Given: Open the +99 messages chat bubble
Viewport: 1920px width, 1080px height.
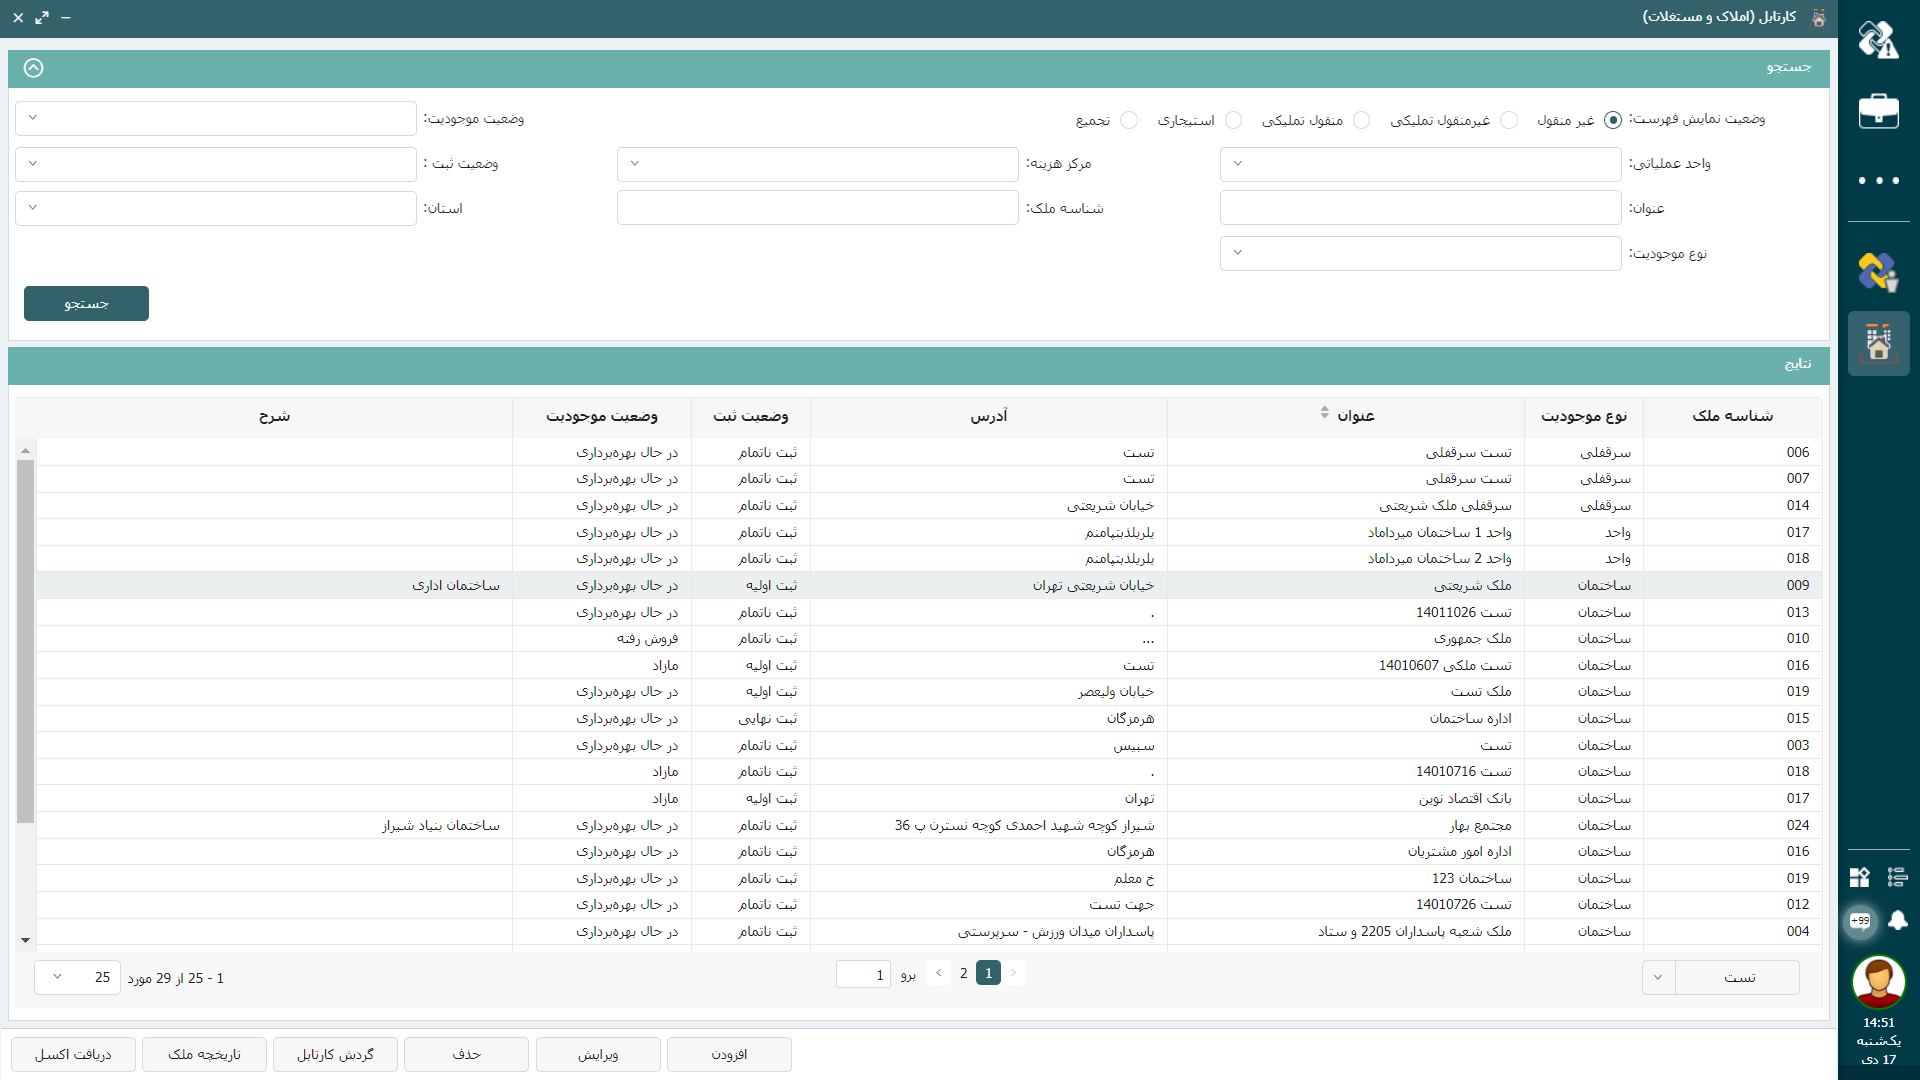Looking at the screenshot, I should pos(1860,921).
